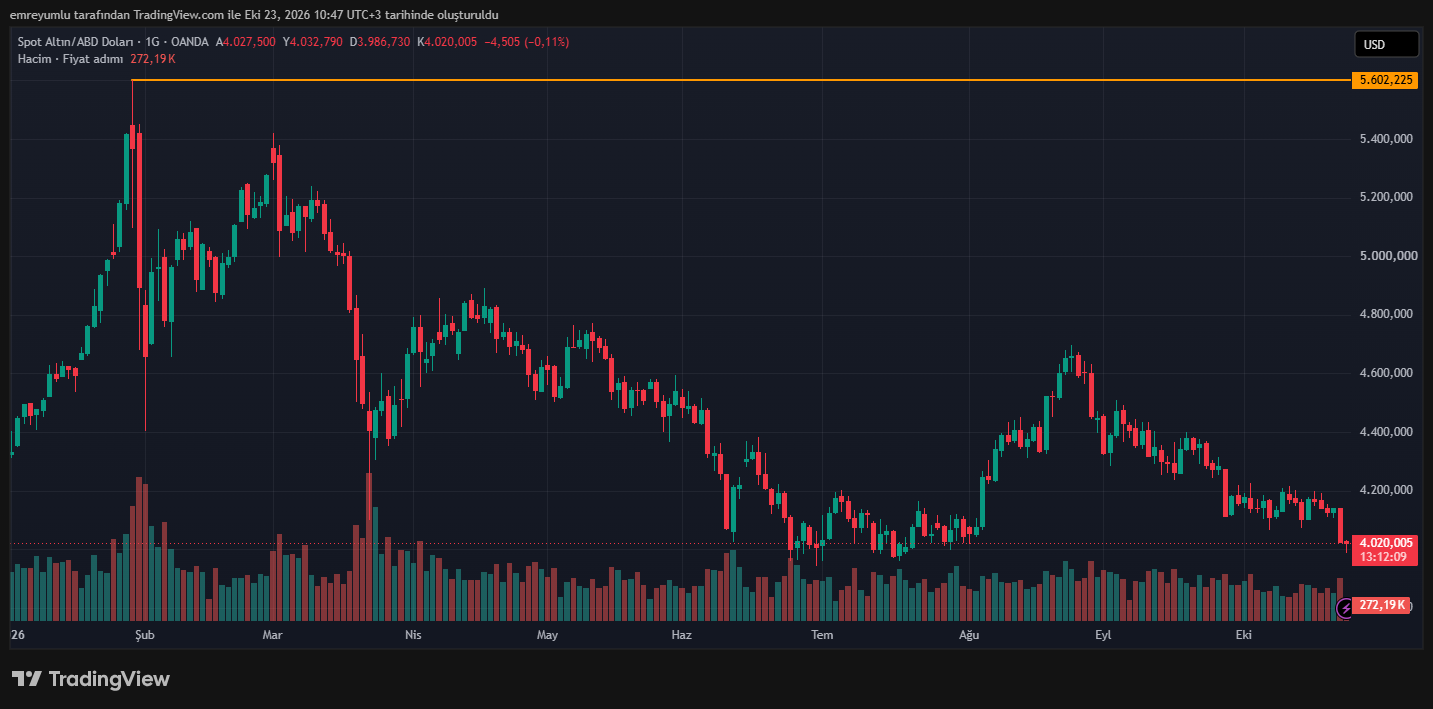Click the 'Hacim · Fiyat adımı' indicator label
Viewport: 1433px width, 709px height.
point(70,59)
